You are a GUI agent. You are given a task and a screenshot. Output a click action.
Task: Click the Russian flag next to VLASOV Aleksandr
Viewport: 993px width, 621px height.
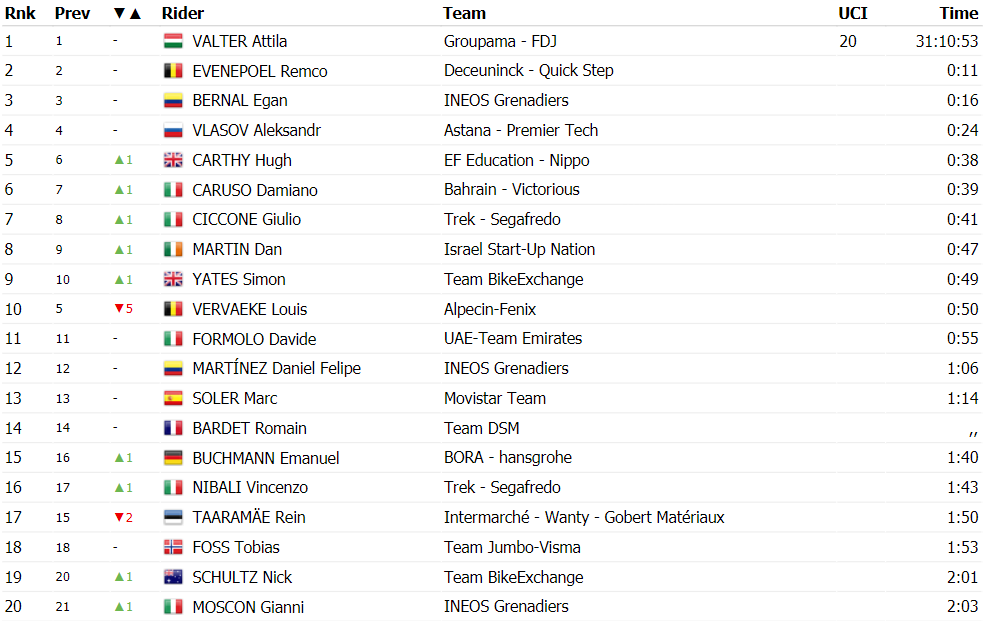[173, 130]
